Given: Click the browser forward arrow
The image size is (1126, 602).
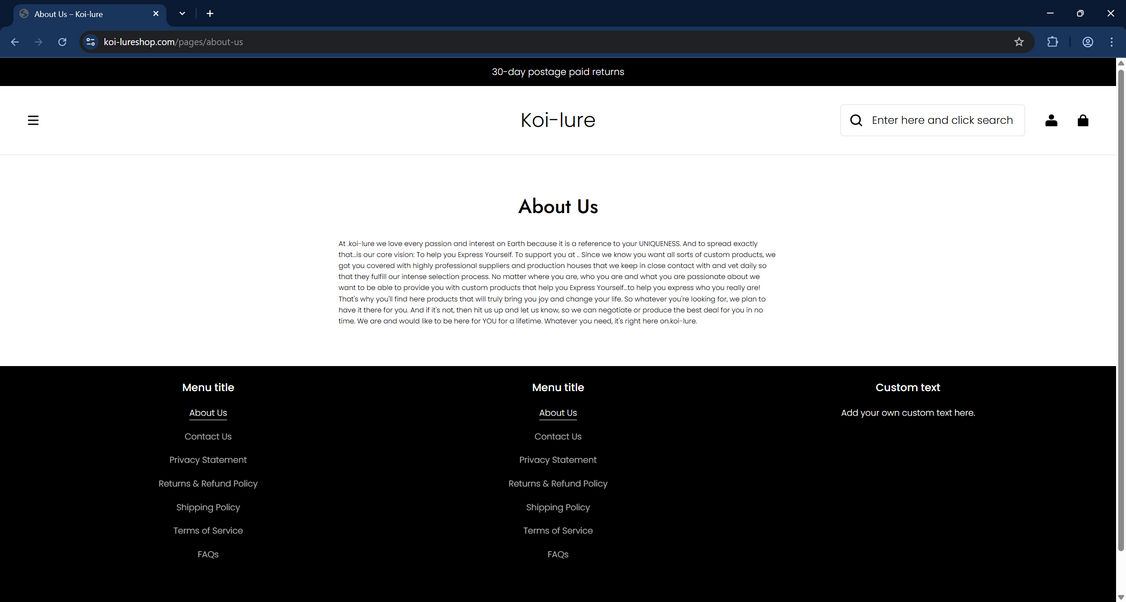Looking at the screenshot, I should point(39,42).
